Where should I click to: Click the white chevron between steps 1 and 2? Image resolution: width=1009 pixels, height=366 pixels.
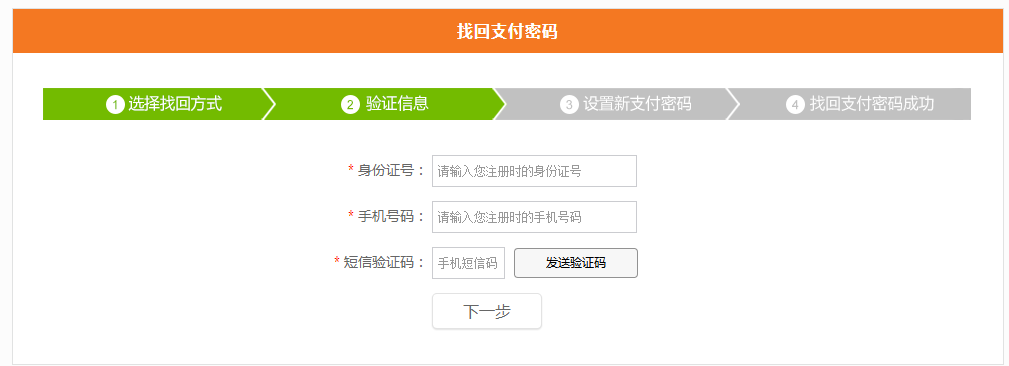[268, 104]
